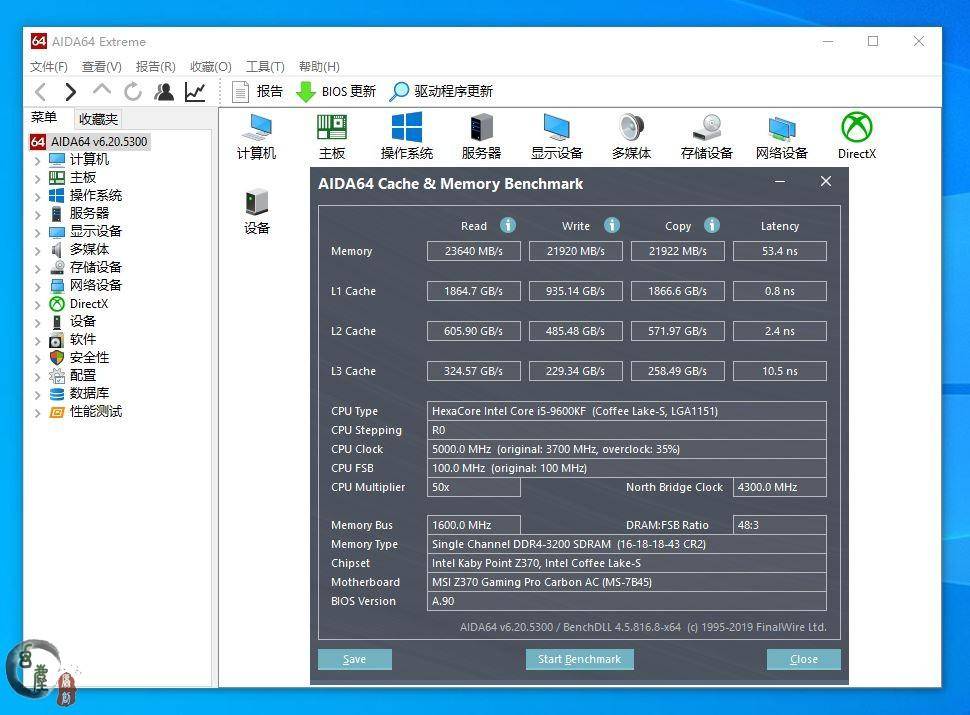The height and width of the screenshot is (715, 970).
Task: Open the 存储设备 storage icon
Action: (x=706, y=137)
